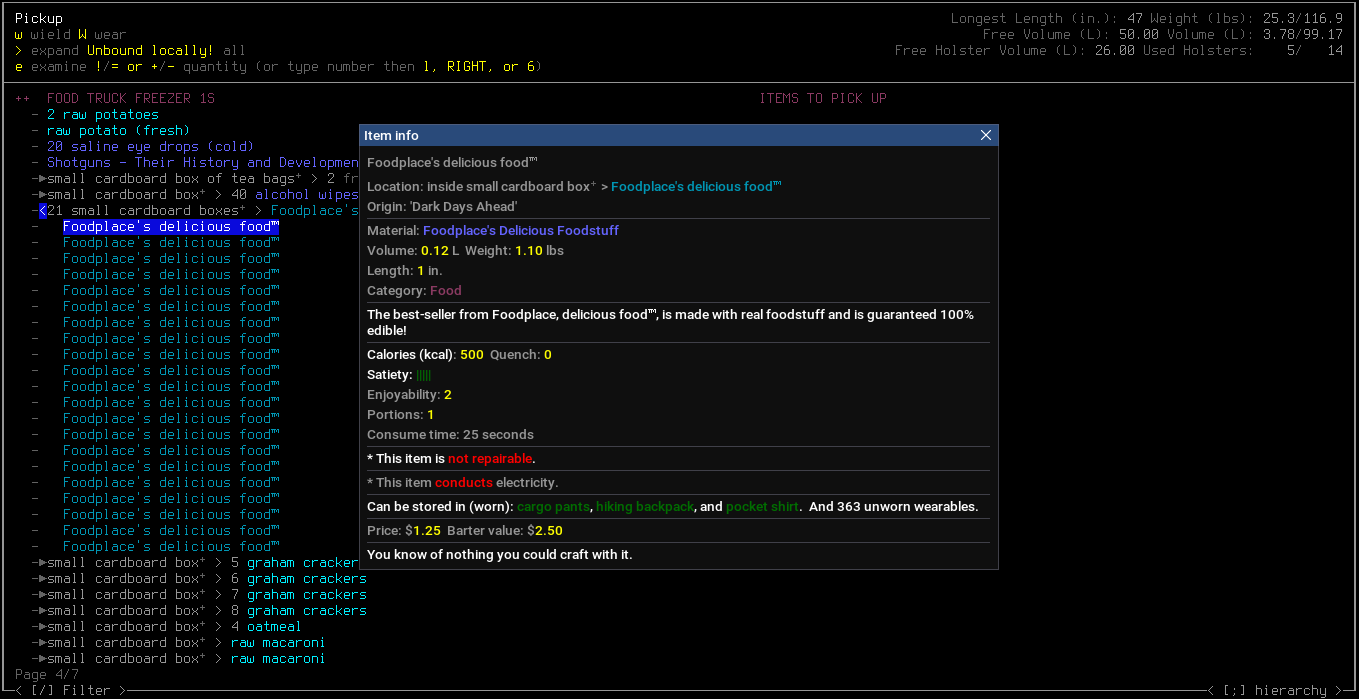The height and width of the screenshot is (699, 1359).
Task: Click the ITEMS TO PICK UP column header
Action: coord(823,99)
